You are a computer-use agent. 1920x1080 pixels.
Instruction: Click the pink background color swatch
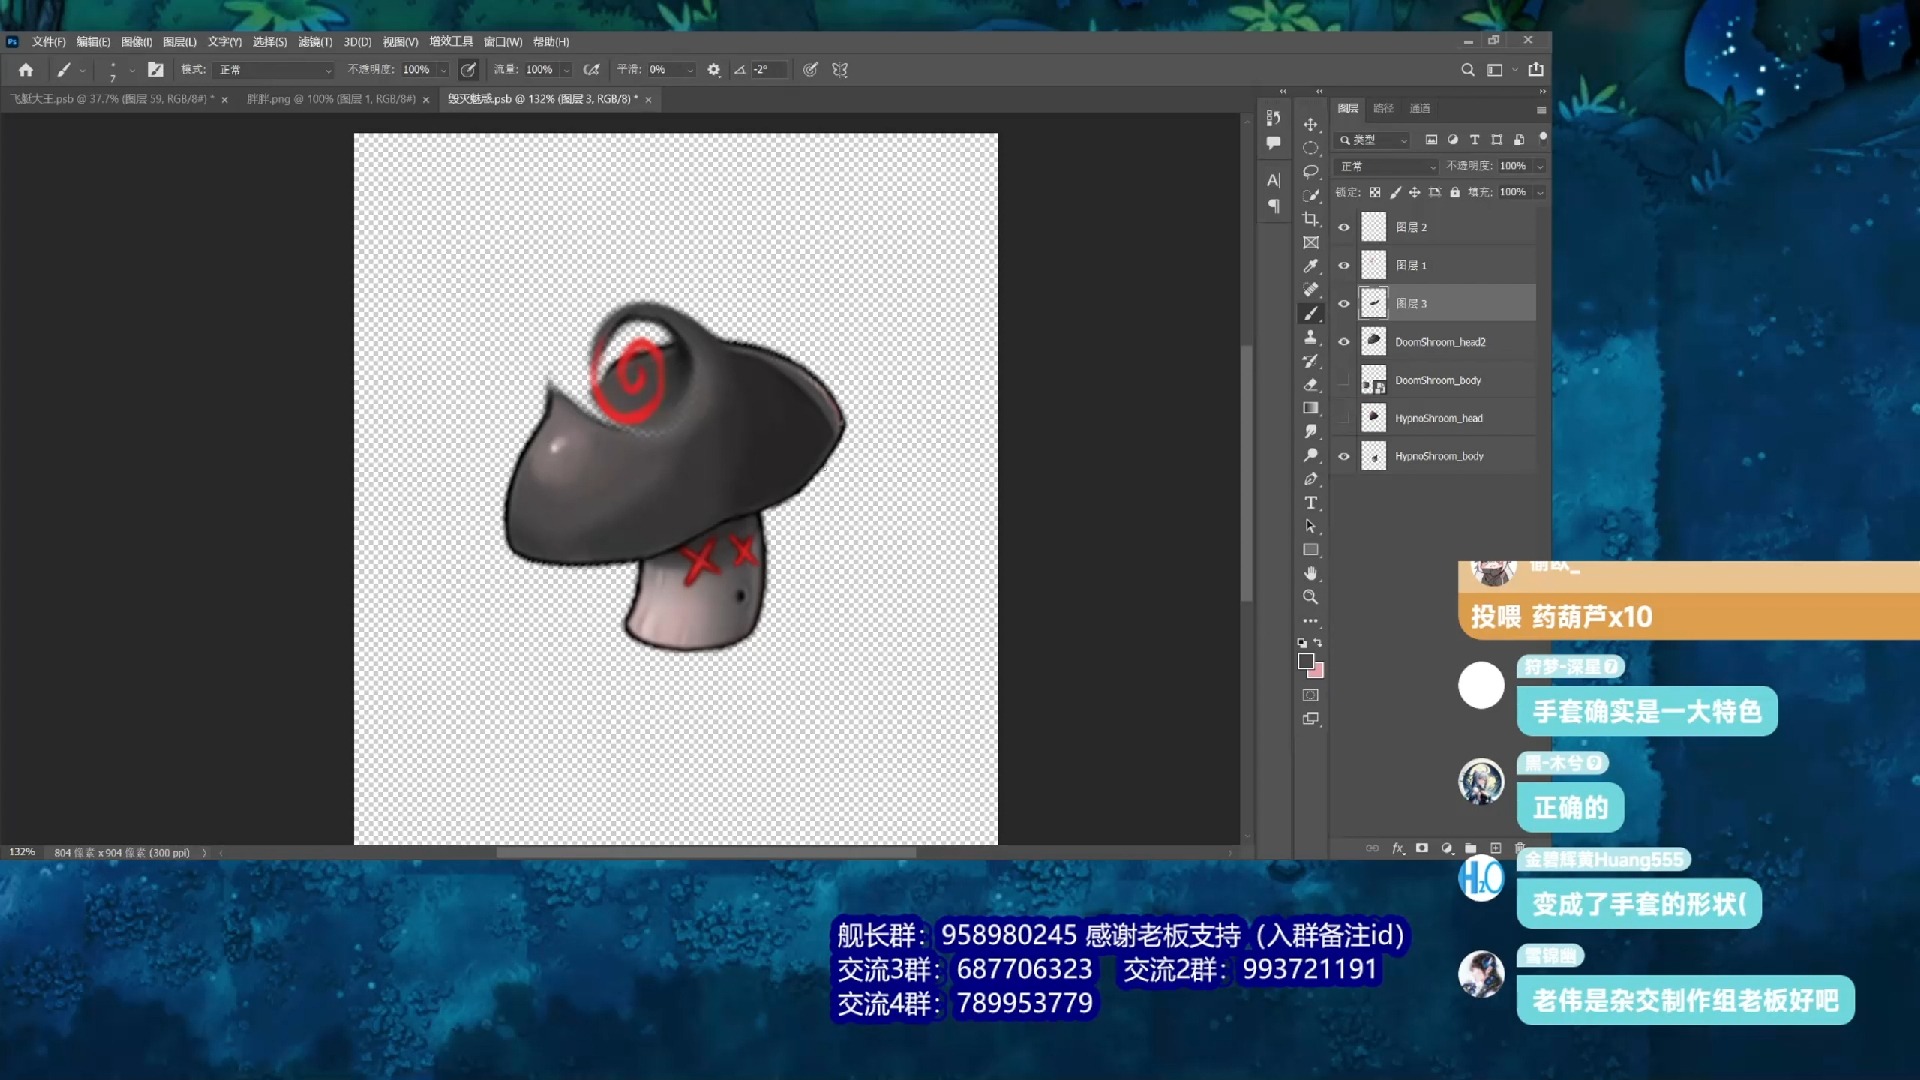(1318, 672)
